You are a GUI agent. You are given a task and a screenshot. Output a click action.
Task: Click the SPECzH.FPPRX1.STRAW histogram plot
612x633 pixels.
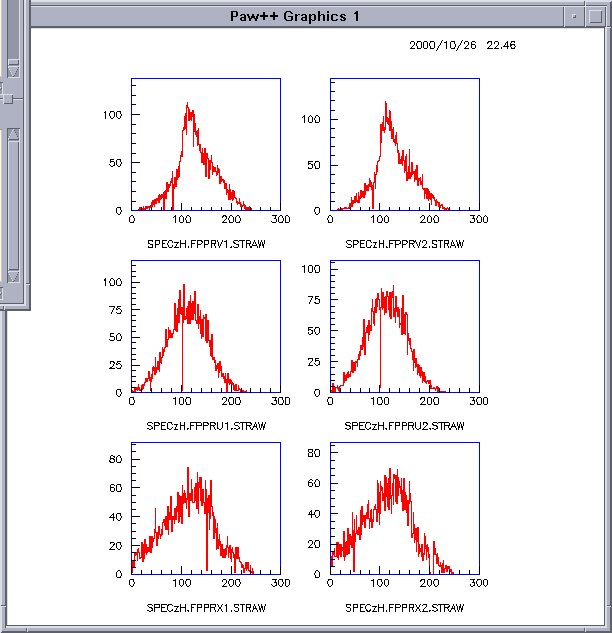pos(206,509)
